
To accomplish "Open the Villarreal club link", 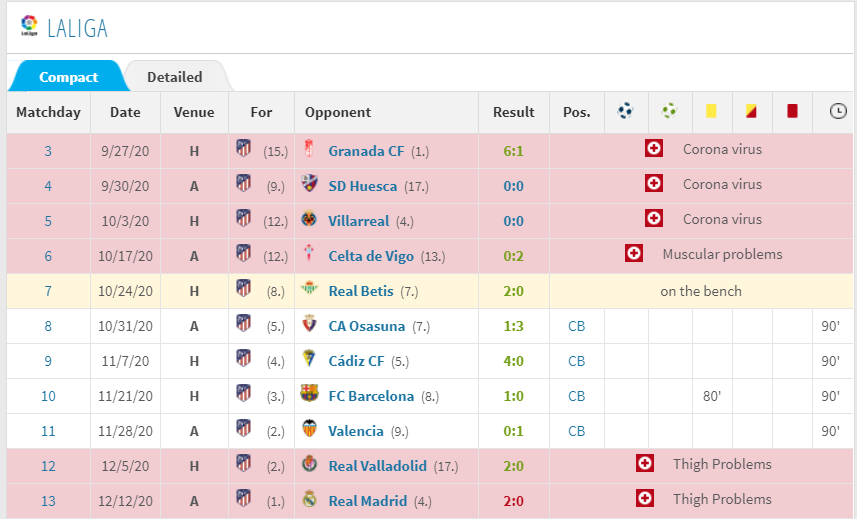I will tap(358, 220).
